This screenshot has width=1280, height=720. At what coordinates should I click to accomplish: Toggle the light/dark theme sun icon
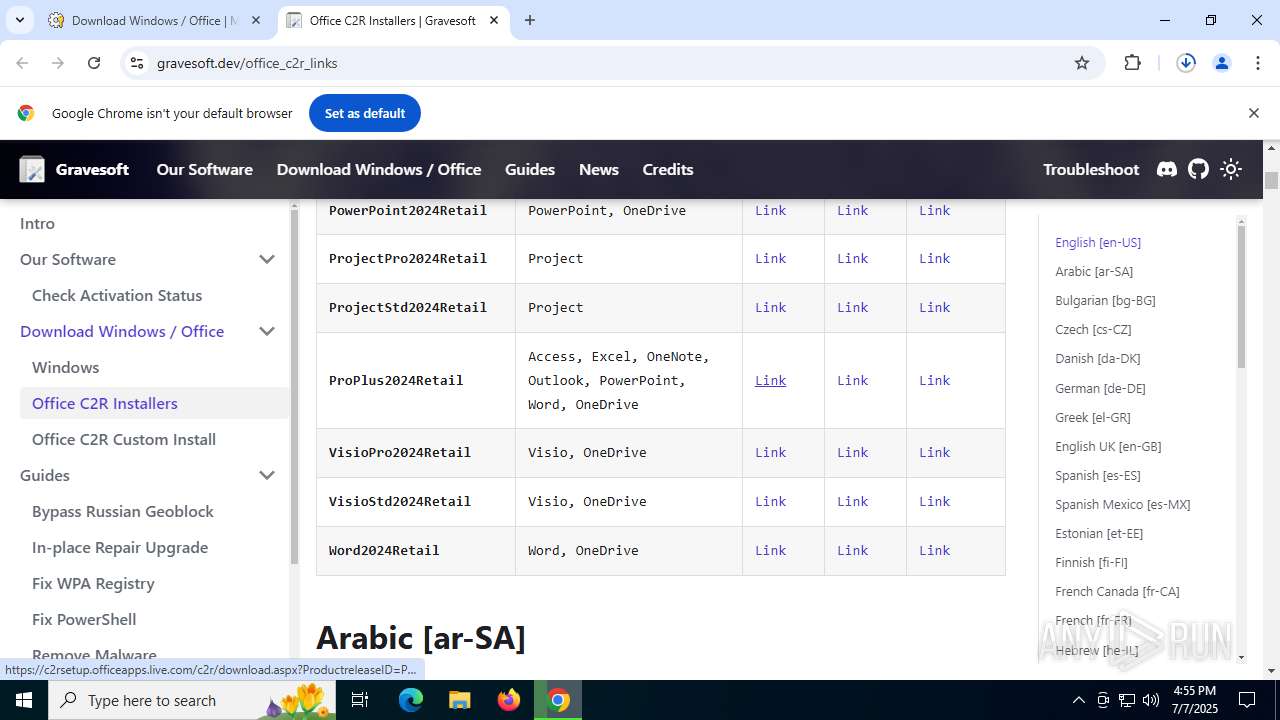1231,169
